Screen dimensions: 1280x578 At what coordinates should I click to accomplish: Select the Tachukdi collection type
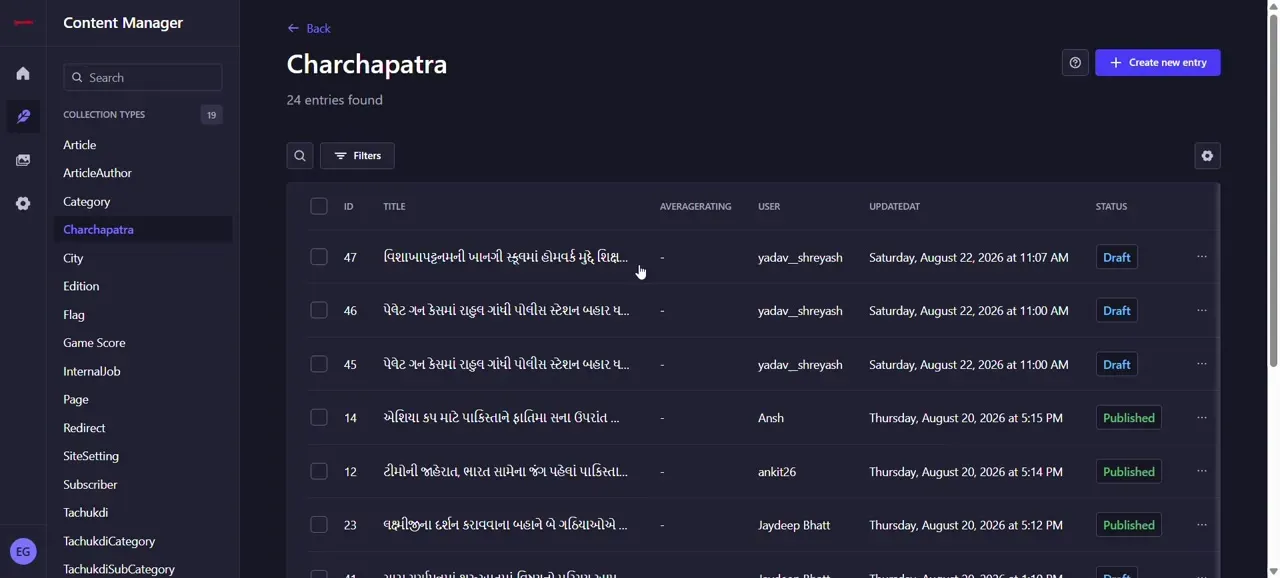point(86,512)
